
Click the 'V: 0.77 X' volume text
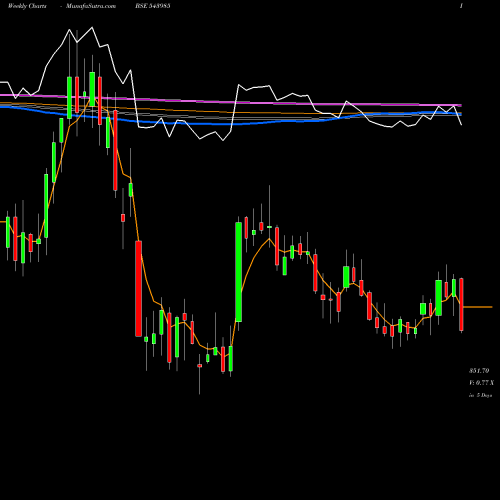(x=481, y=383)
